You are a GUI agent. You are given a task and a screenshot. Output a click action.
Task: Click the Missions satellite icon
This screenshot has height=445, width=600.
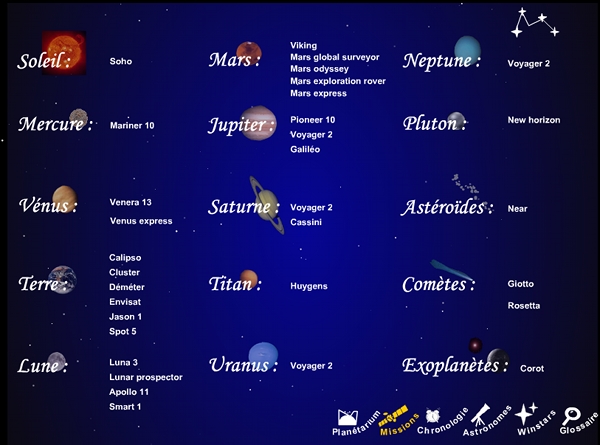click(x=394, y=413)
